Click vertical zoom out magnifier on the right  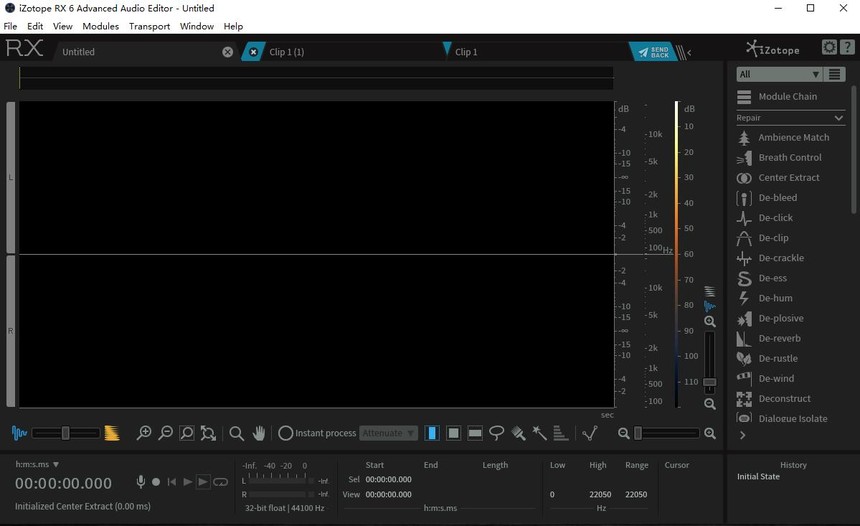coord(710,404)
